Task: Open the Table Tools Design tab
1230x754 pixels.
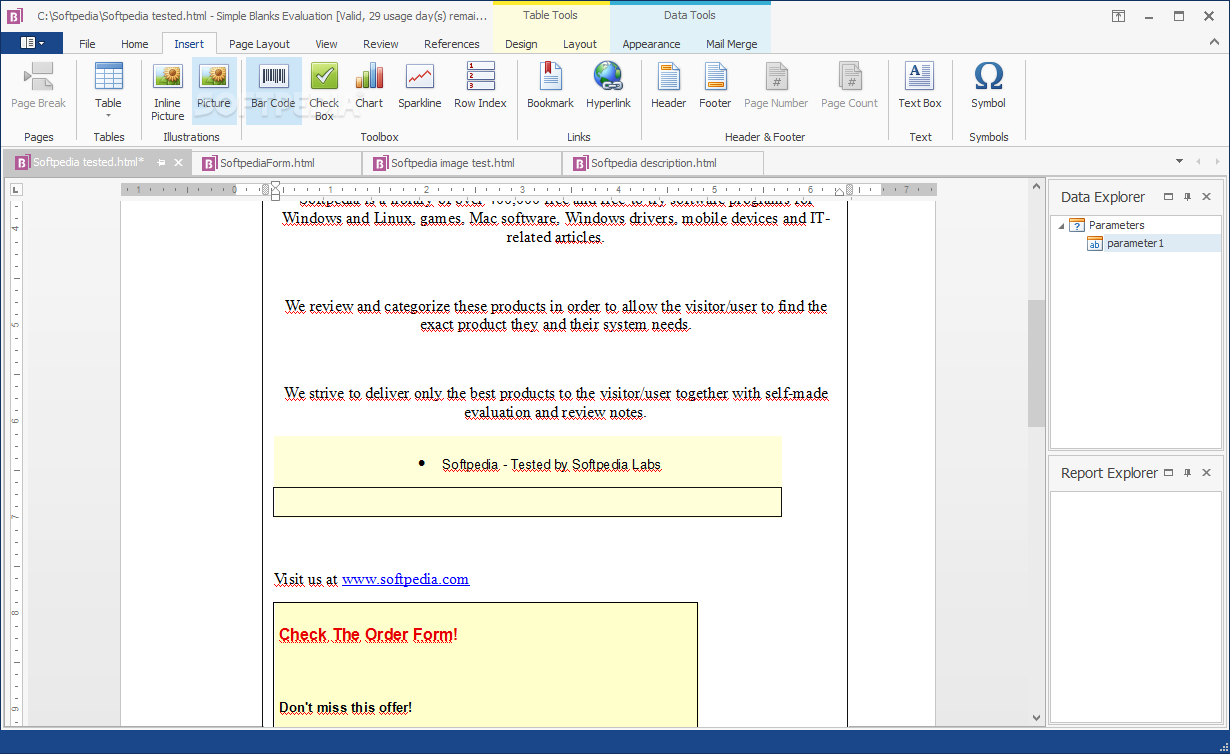Action: click(521, 44)
